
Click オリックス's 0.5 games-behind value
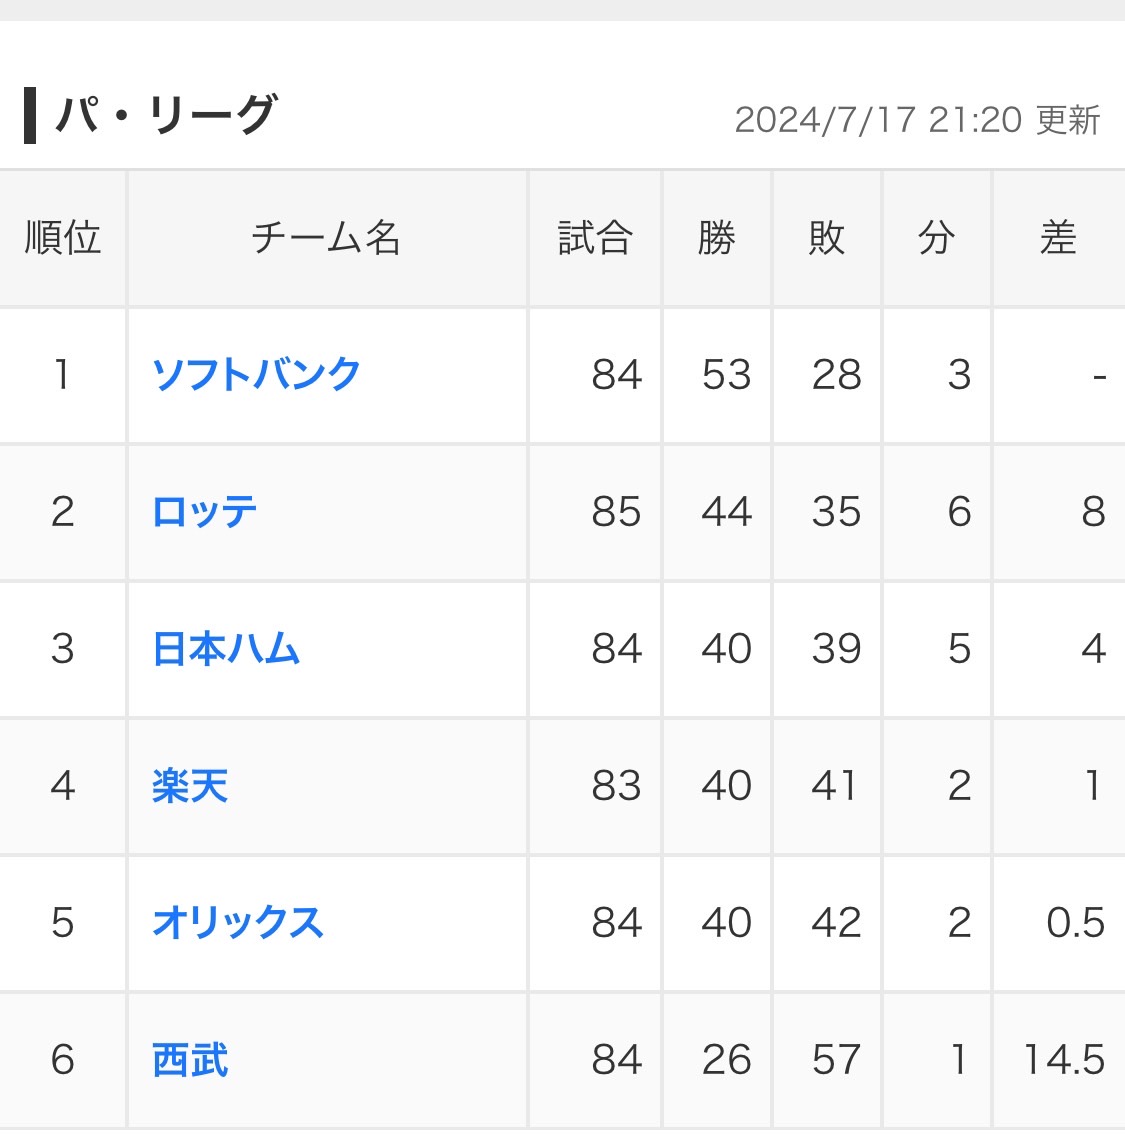click(x=1075, y=923)
